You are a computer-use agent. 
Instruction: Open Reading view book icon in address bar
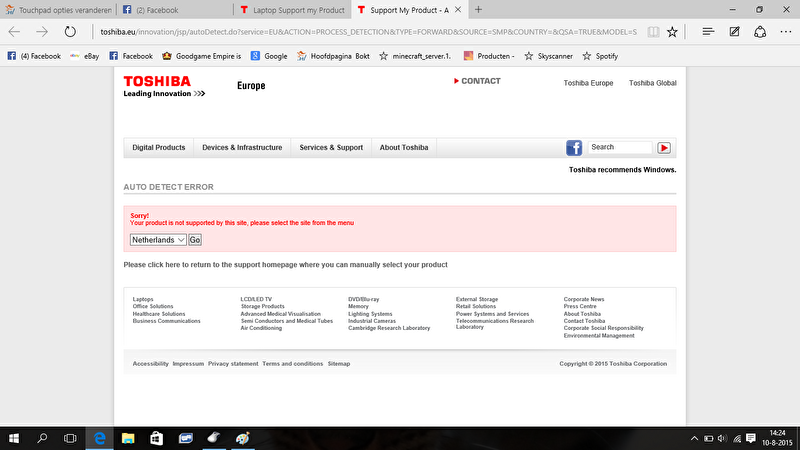pos(653,32)
